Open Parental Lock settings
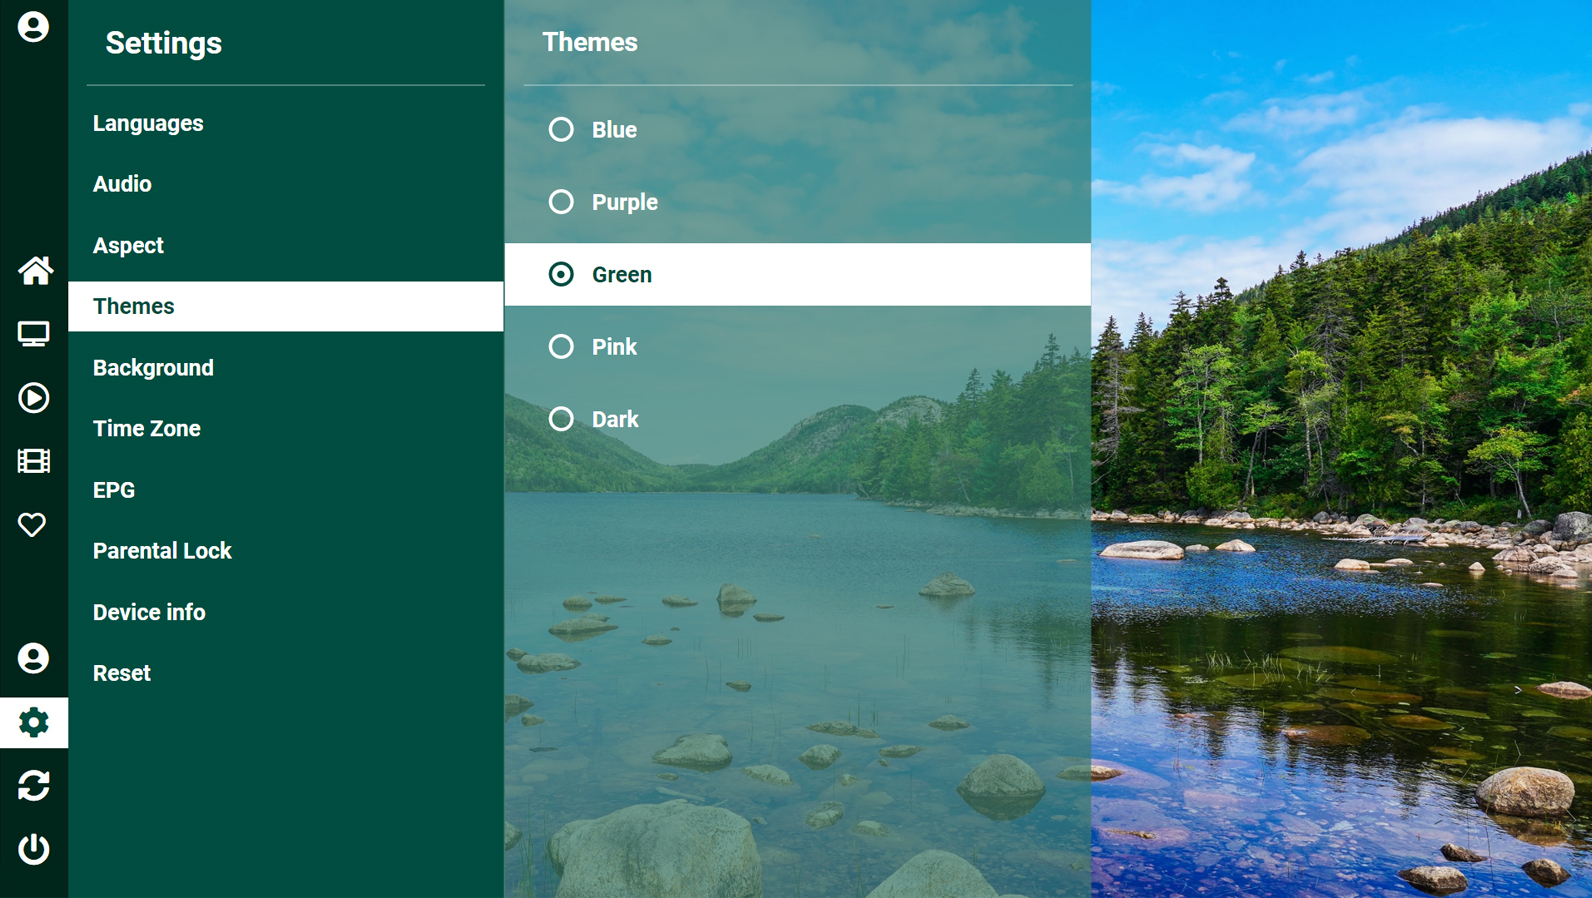This screenshot has height=898, width=1592. tap(286, 551)
